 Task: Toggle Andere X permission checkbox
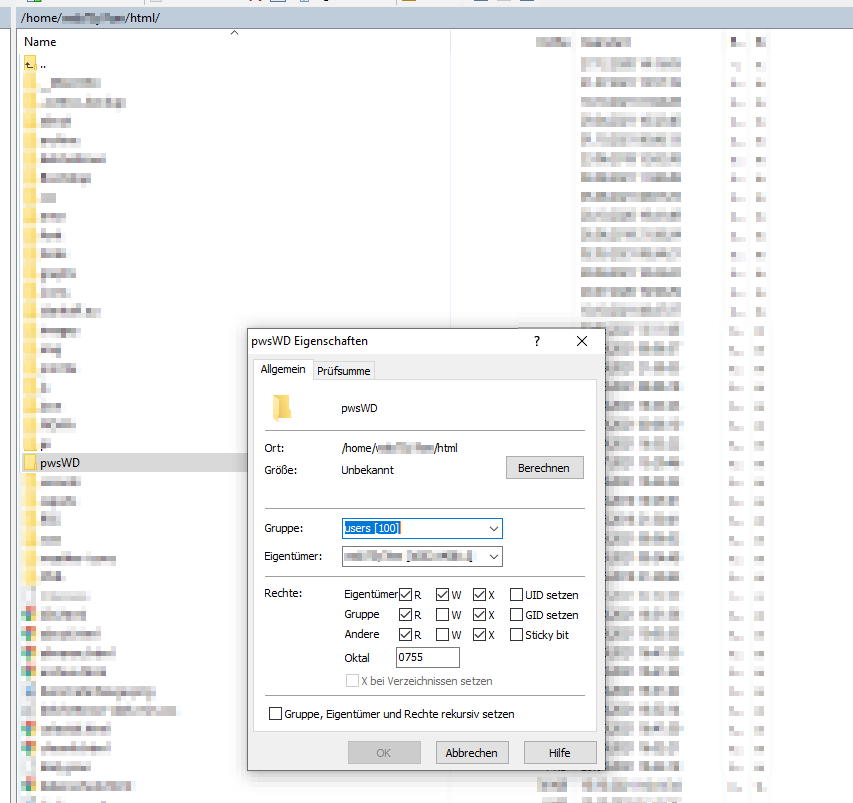479,634
